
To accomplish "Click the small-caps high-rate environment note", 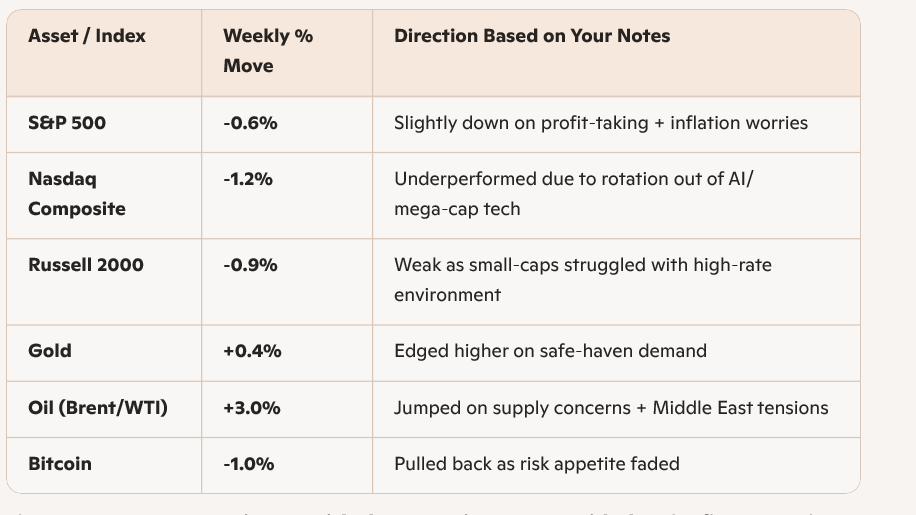I will [x=582, y=280].
